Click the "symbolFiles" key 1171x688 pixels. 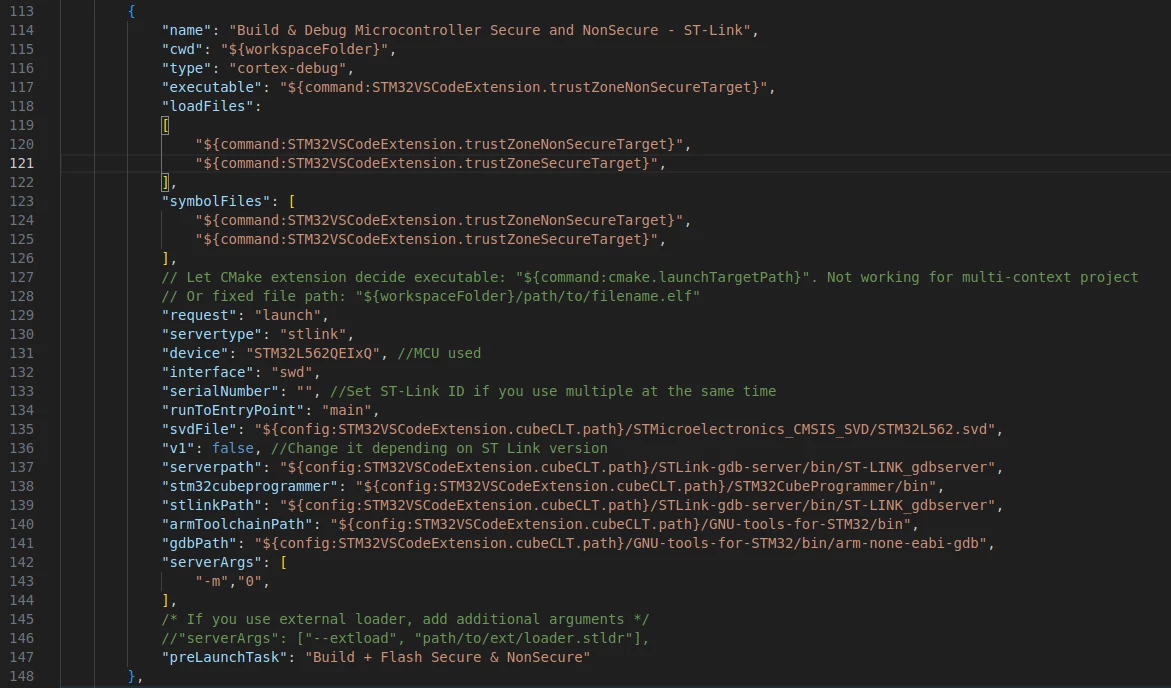[217, 201]
